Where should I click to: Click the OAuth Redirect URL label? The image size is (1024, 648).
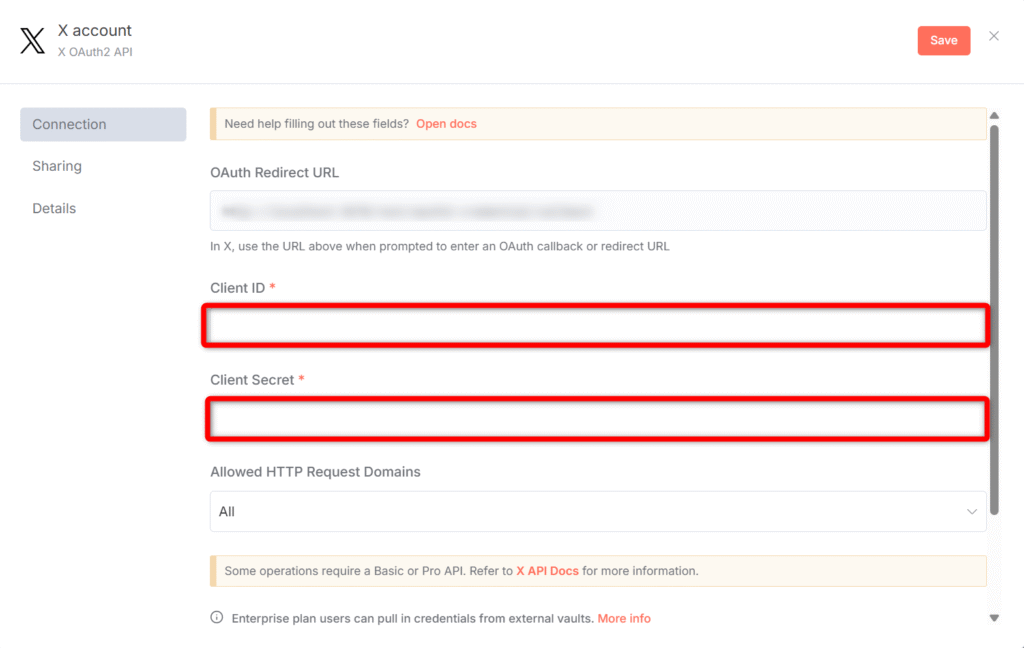click(274, 172)
